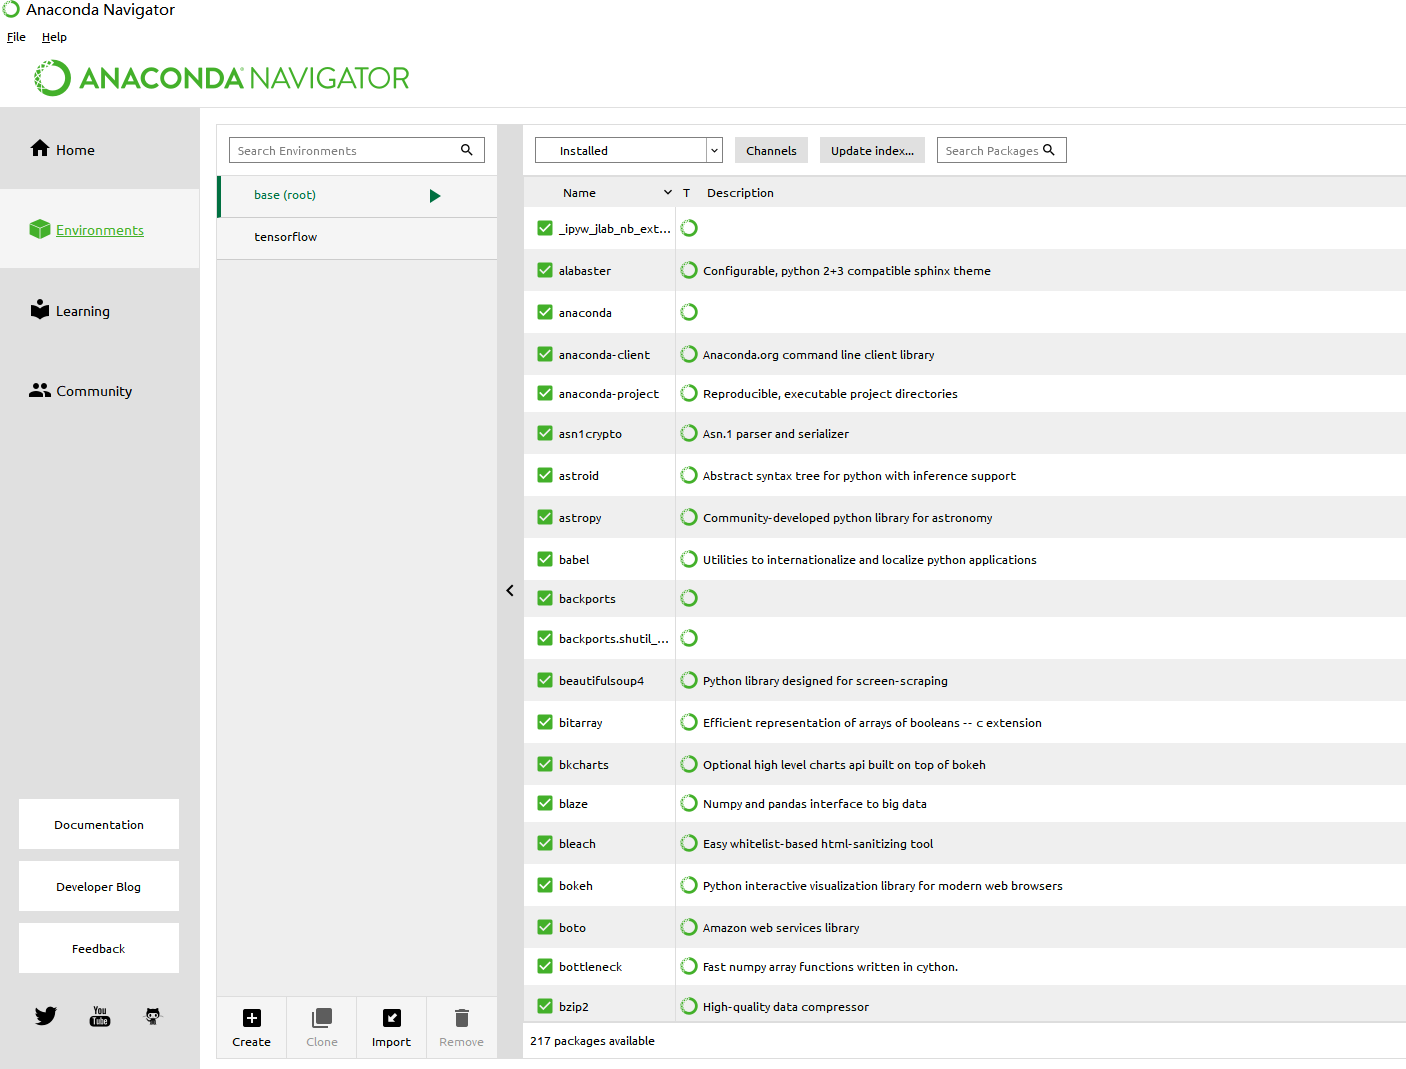Click the Clone environment icon

(322, 1018)
